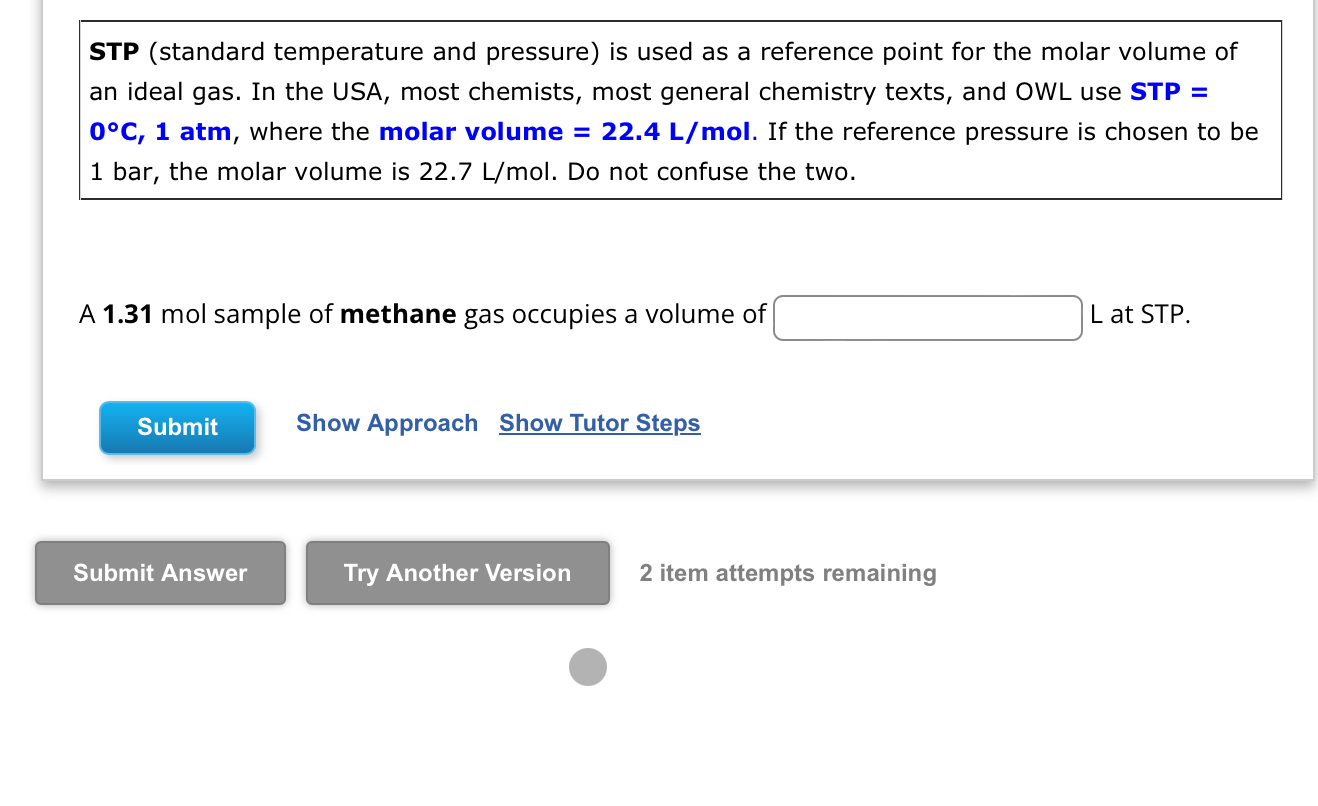Click the '2 item attempts remaining' text

pos(788,573)
